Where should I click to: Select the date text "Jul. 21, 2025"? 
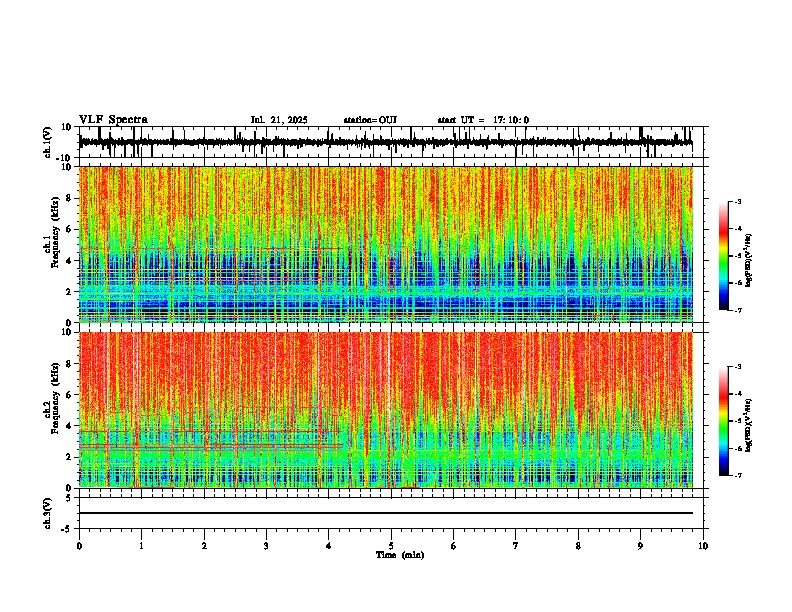(279, 120)
